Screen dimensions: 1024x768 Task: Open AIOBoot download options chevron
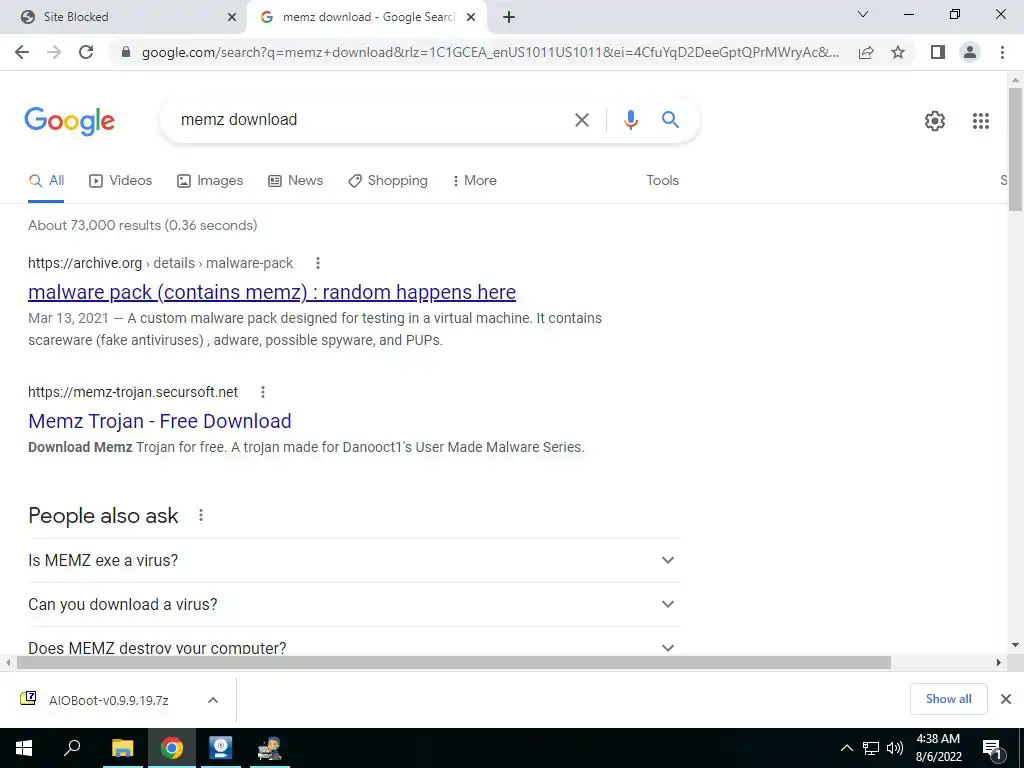[x=212, y=700]
